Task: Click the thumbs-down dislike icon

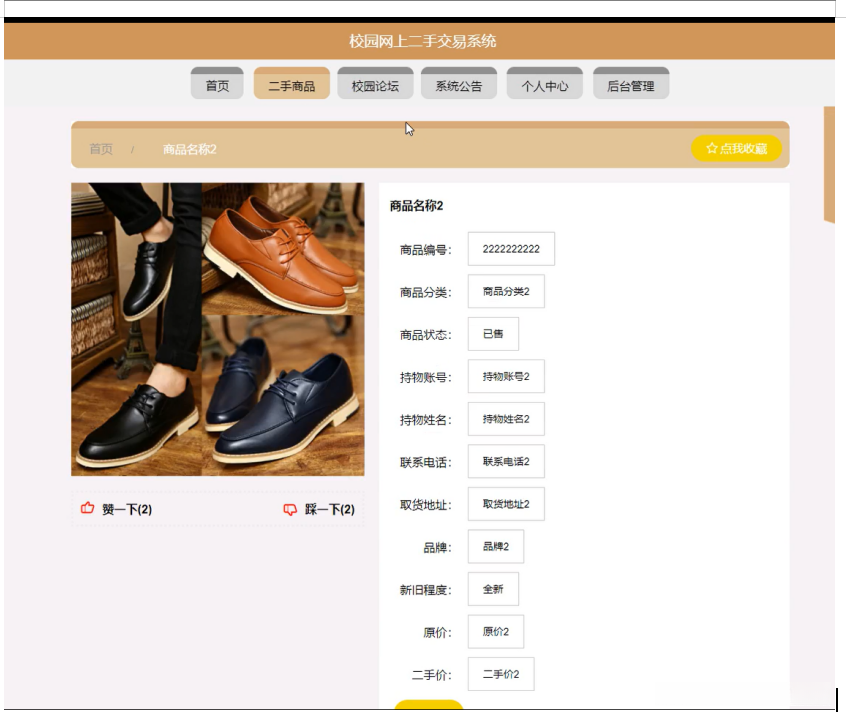Action: pos(290,509)
